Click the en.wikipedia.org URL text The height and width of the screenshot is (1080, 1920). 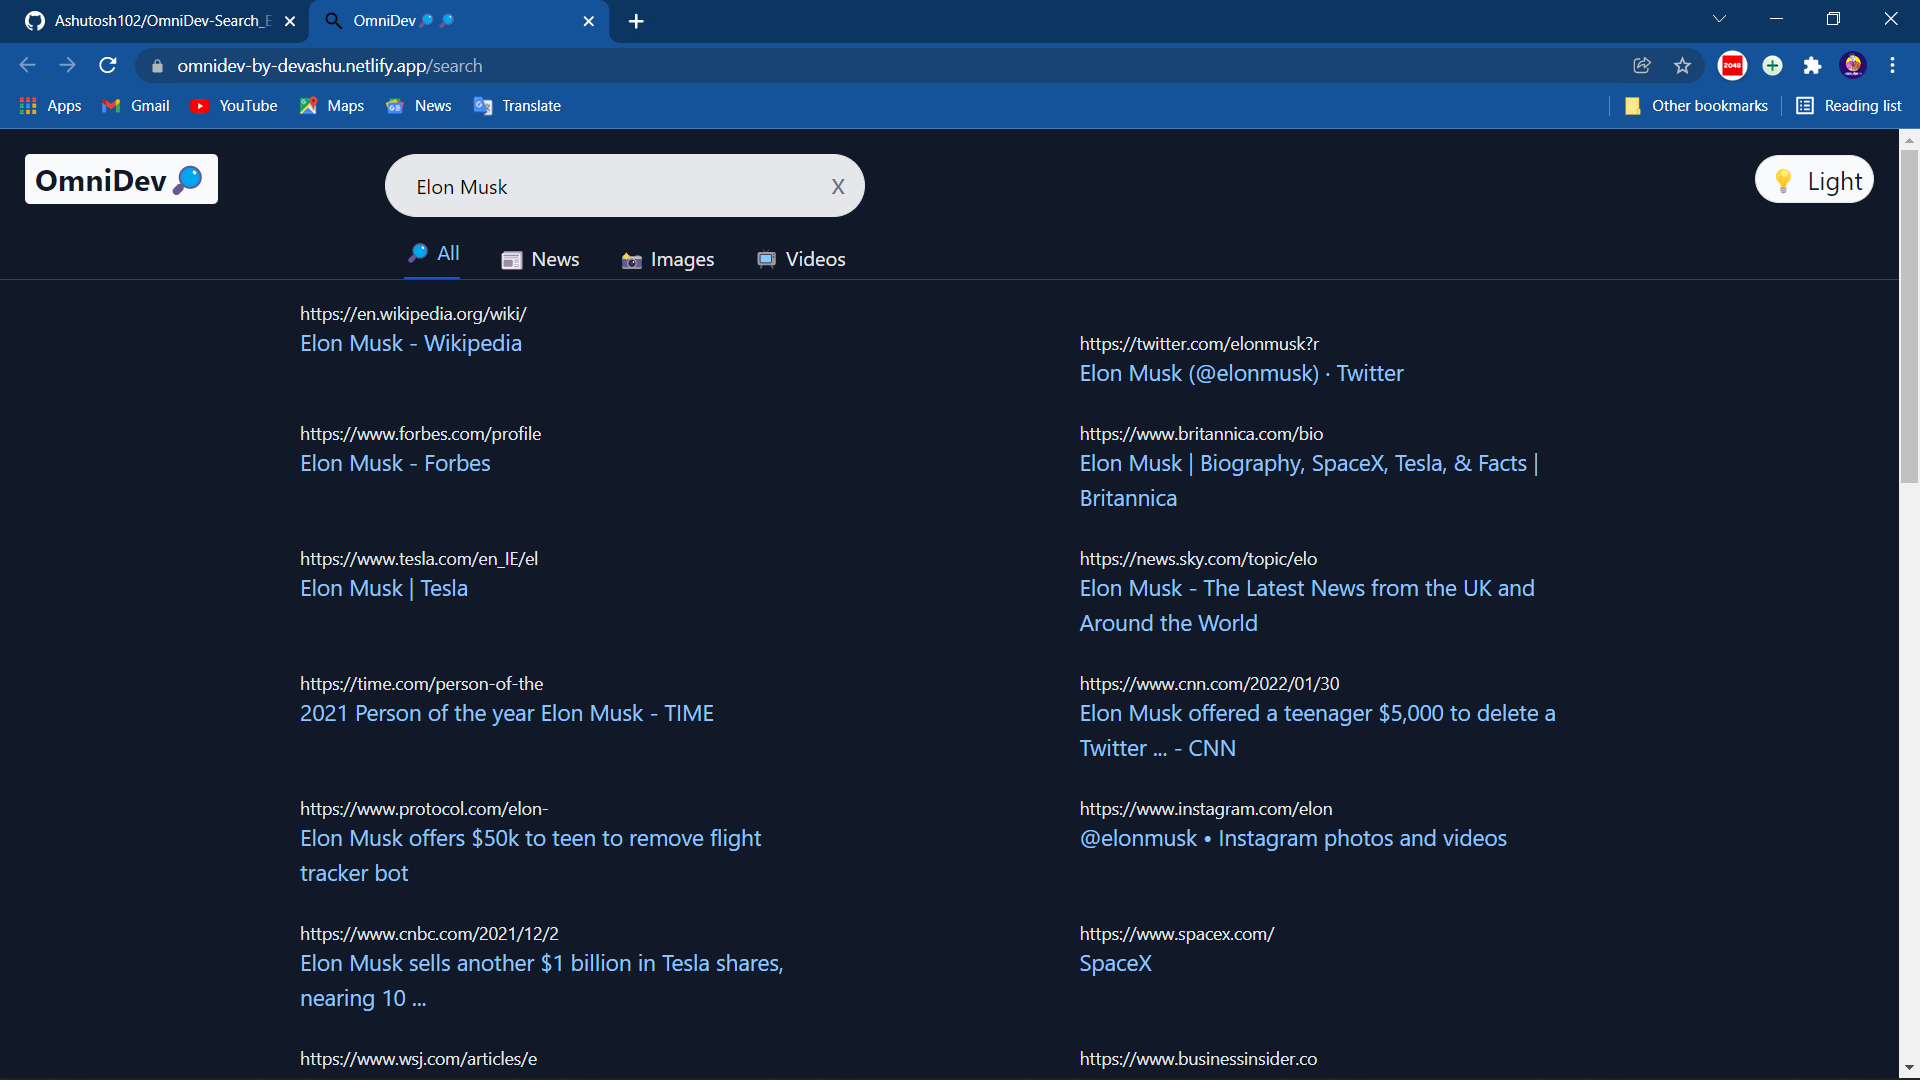pyautogui.click(x=413, y=314)
